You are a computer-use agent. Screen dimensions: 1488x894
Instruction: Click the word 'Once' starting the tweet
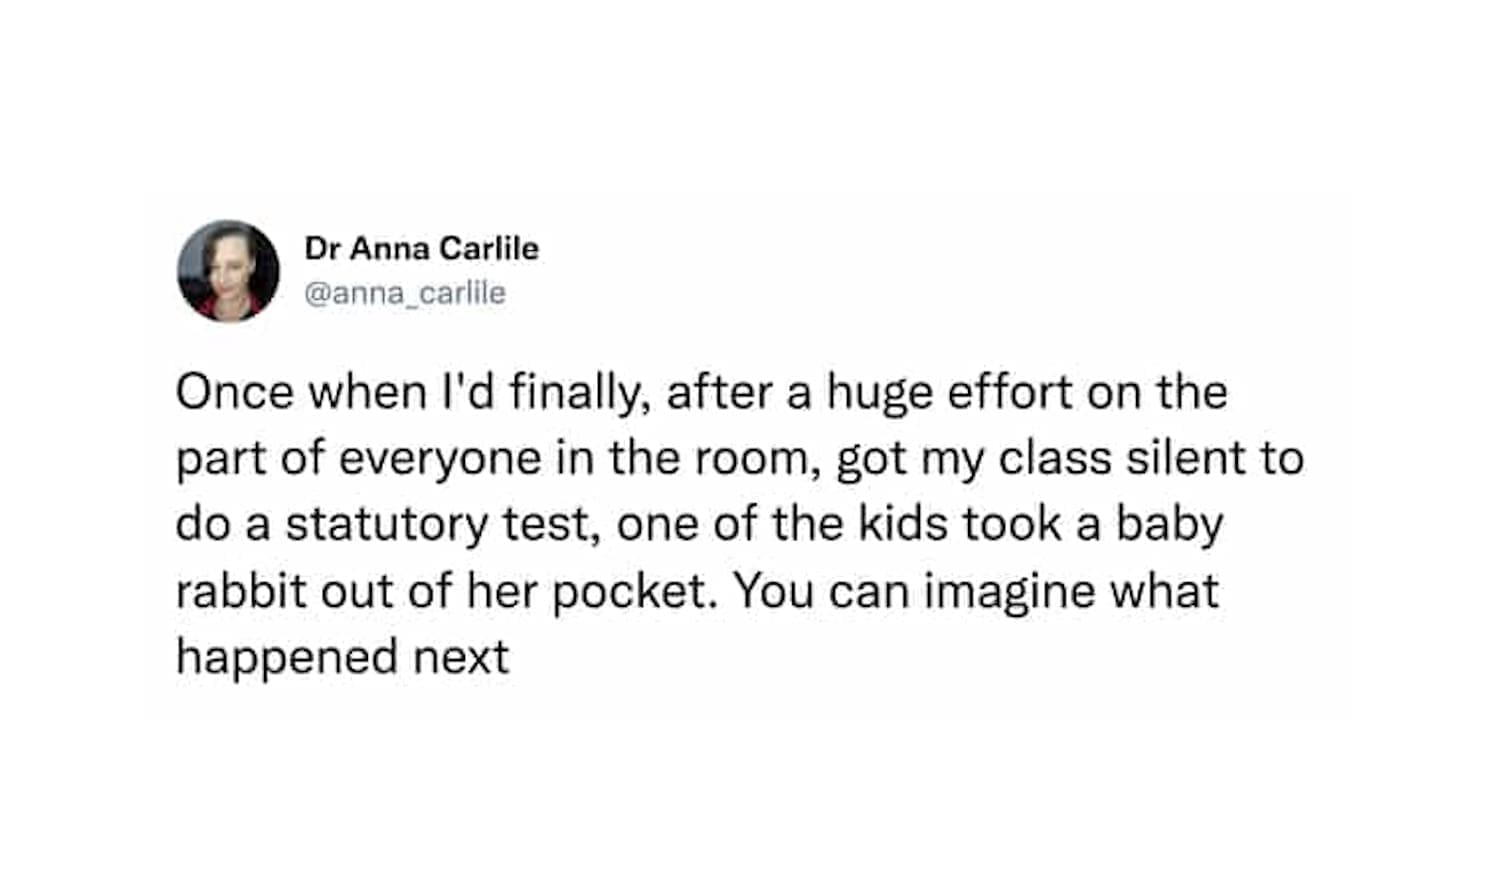point(234,391)
